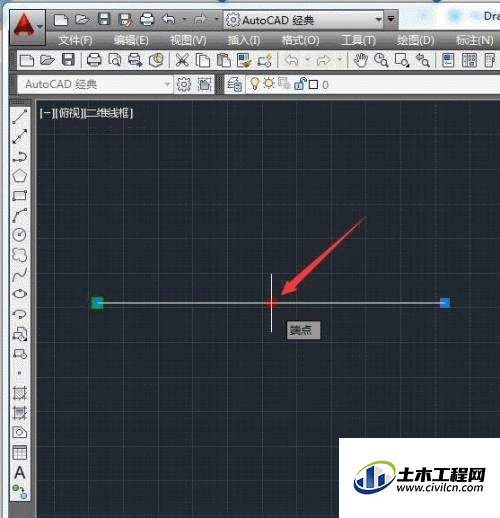
Task: Open the Properties palette icon
Action: coord(448,60)
